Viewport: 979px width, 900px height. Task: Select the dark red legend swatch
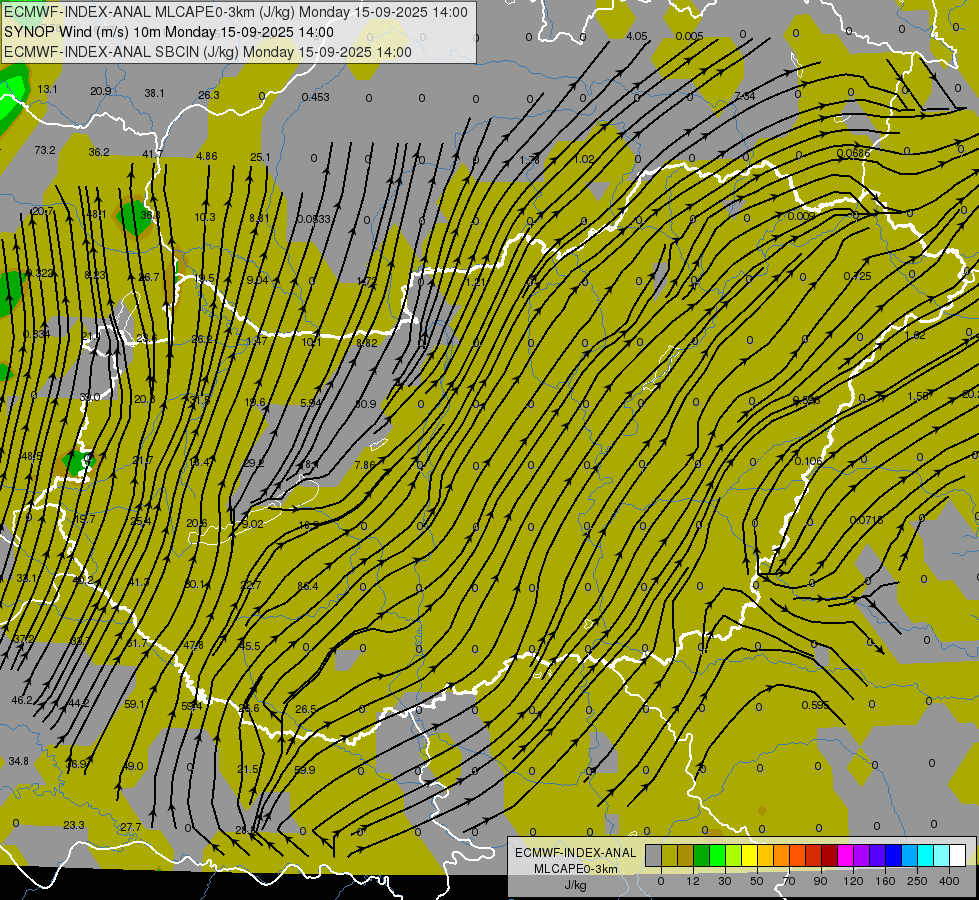pyautogui.click(x=829, y=855)
